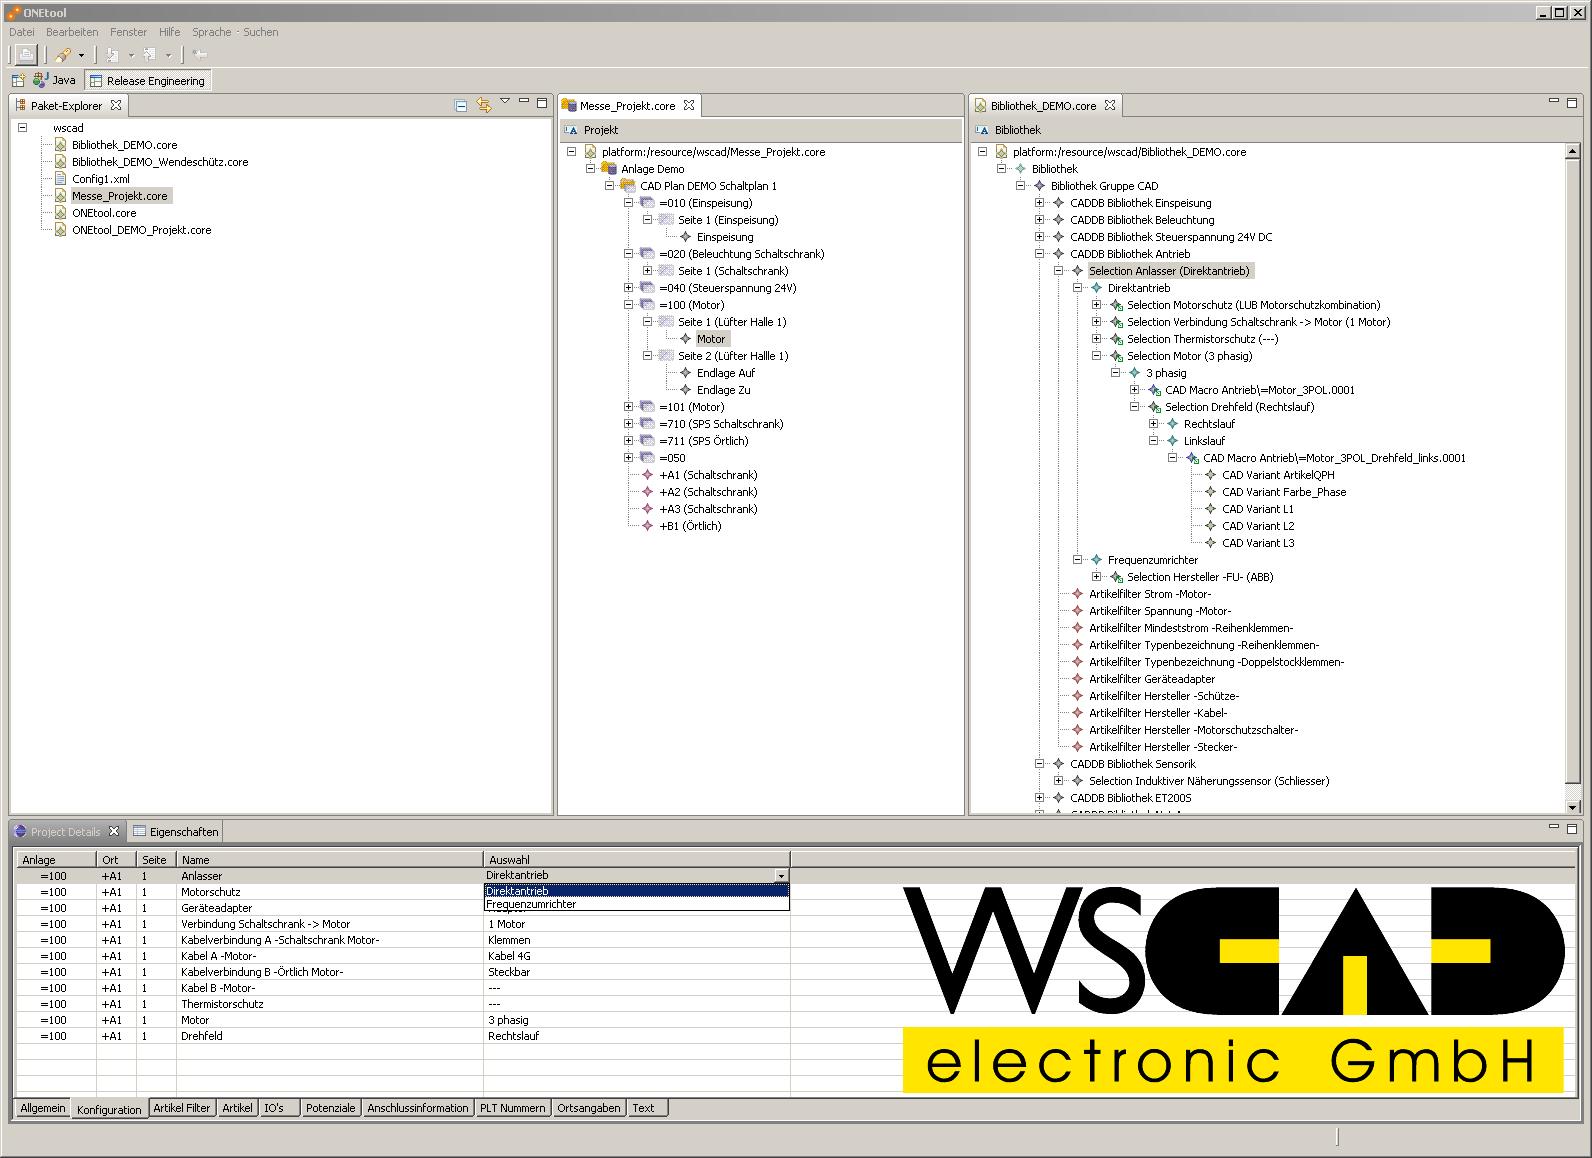The image size is (1592, 1158).
Task: Click the print toolbar icon
Action: point(25,55)
